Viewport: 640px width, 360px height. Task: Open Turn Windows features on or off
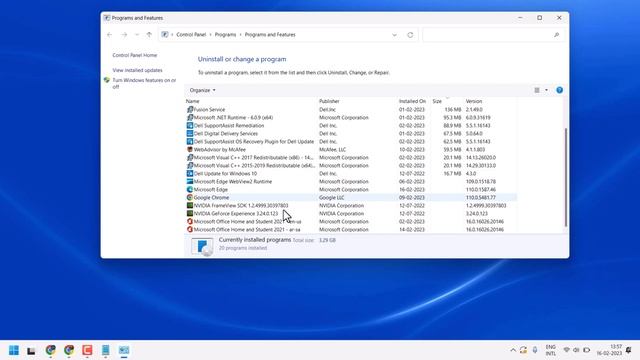click(144, 83)
